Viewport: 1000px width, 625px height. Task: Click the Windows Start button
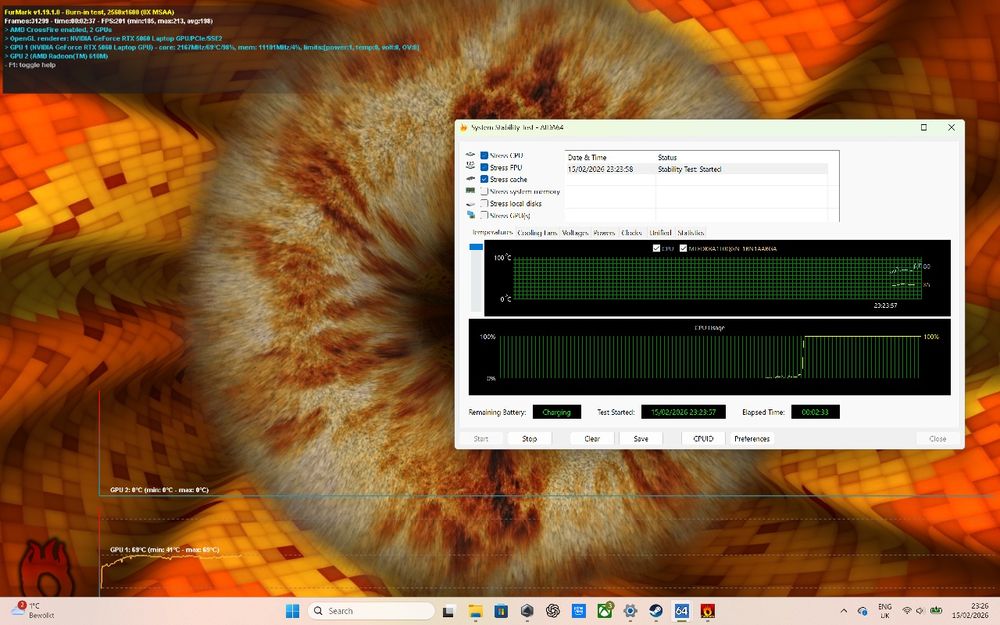[x=293, y=610]
